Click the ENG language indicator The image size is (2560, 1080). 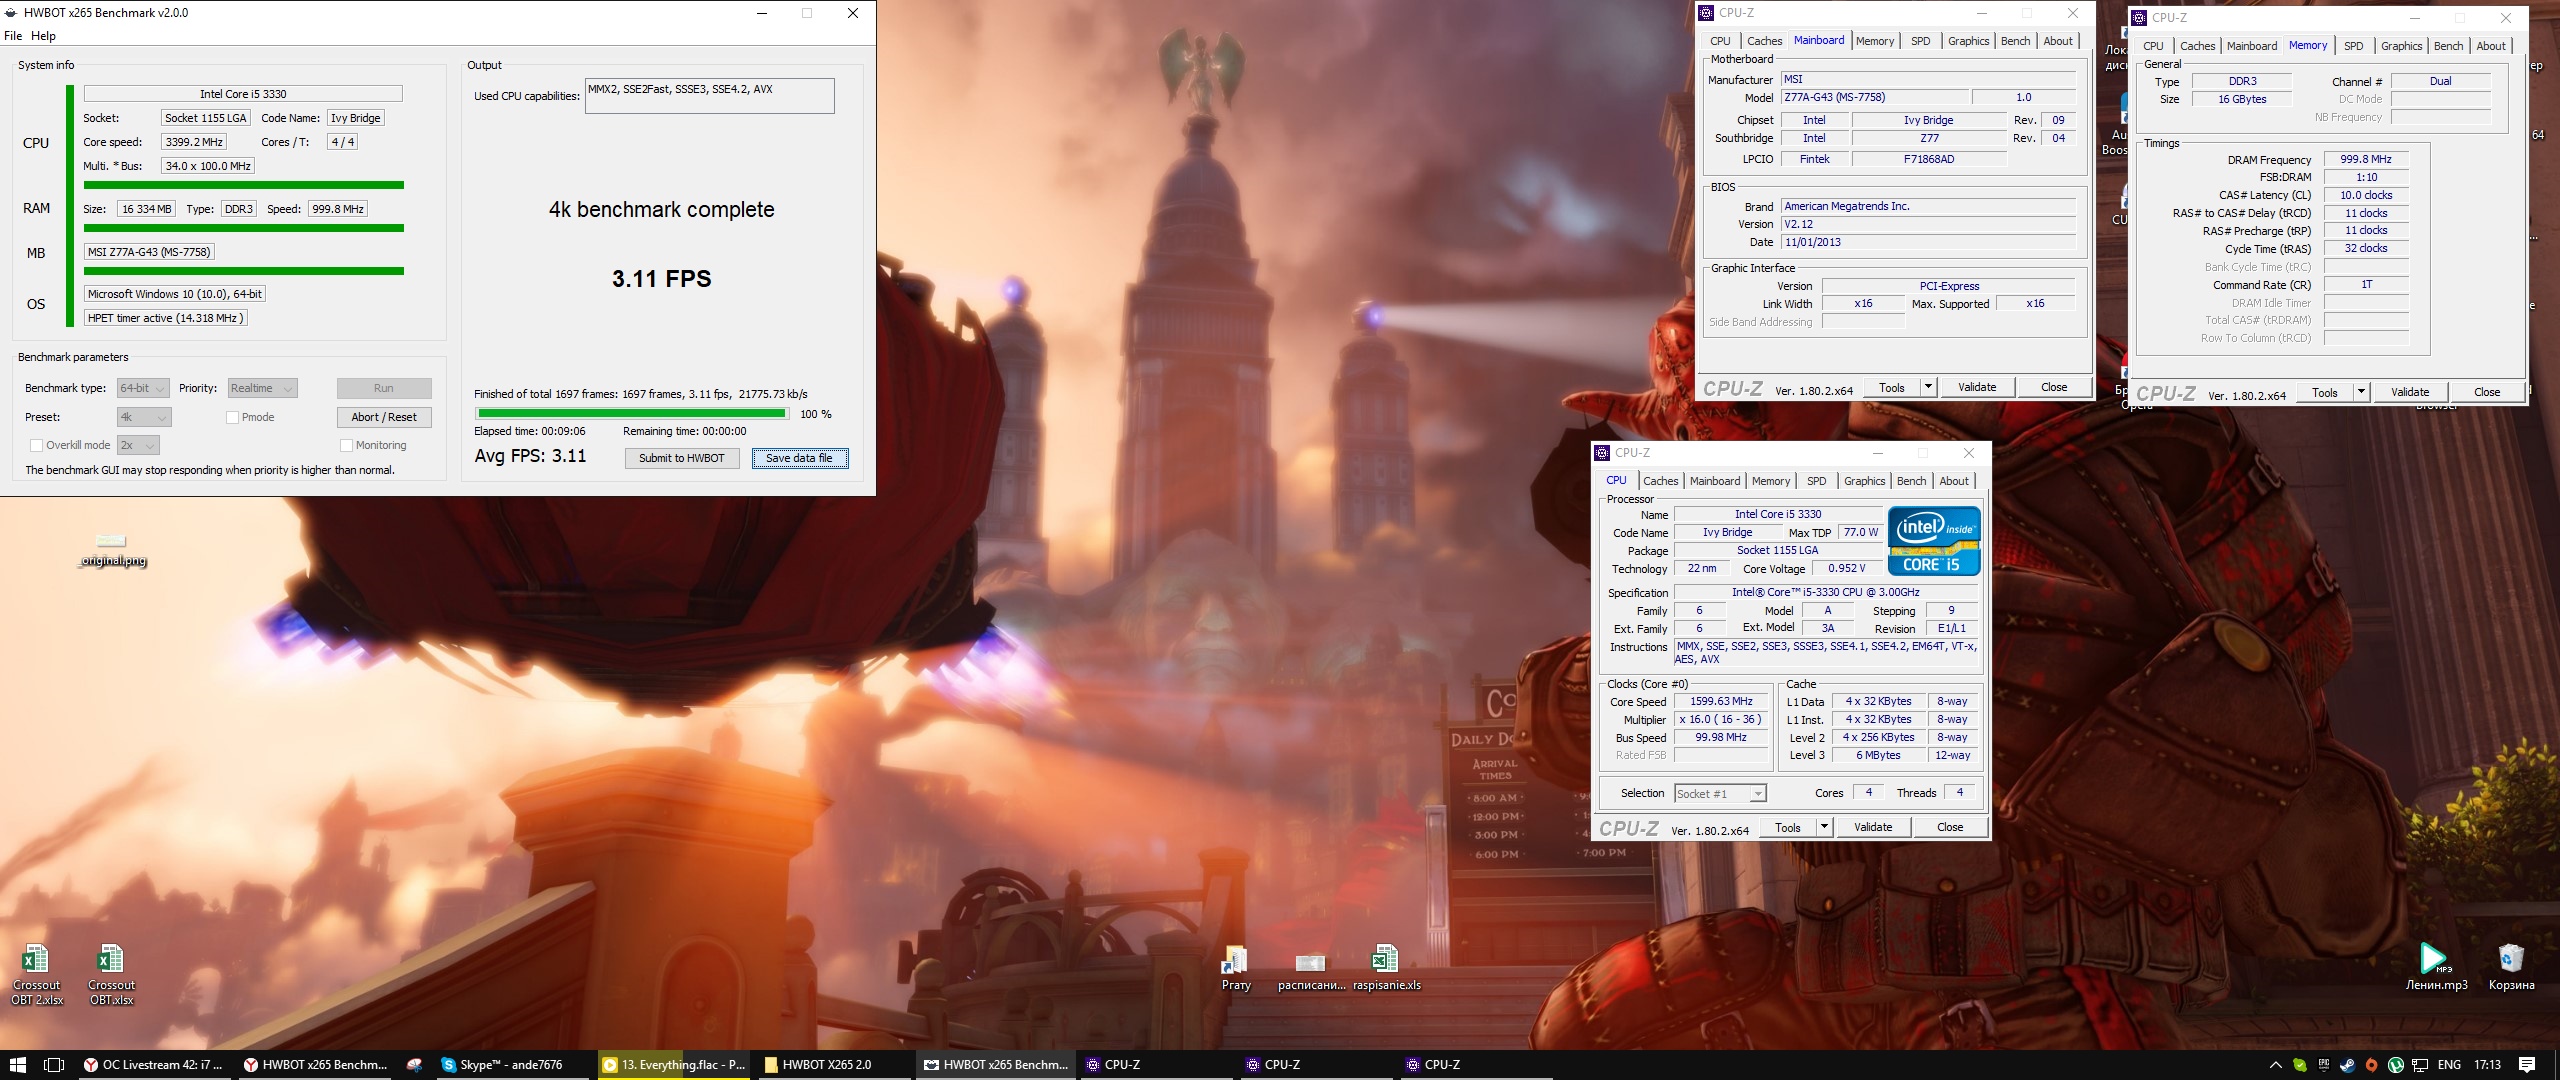coord(2449,1065)
